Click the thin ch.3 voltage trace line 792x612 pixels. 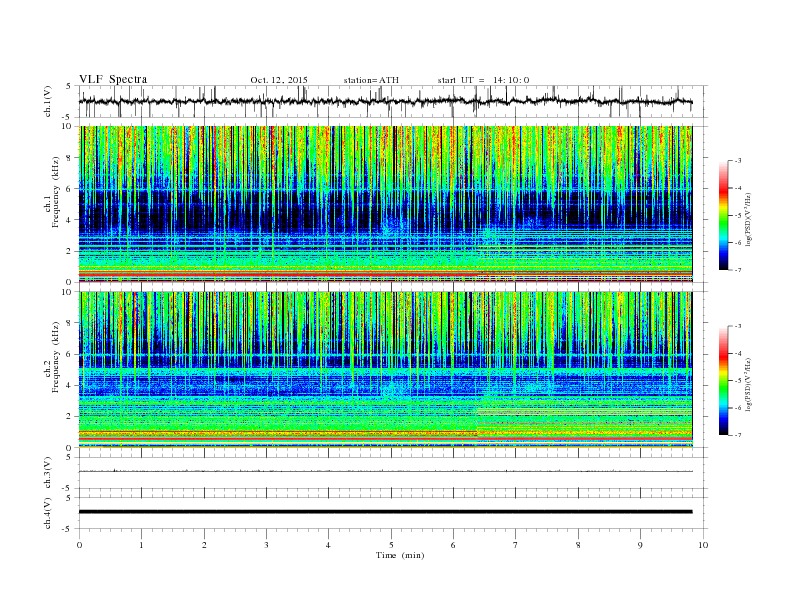pos(385,471)
